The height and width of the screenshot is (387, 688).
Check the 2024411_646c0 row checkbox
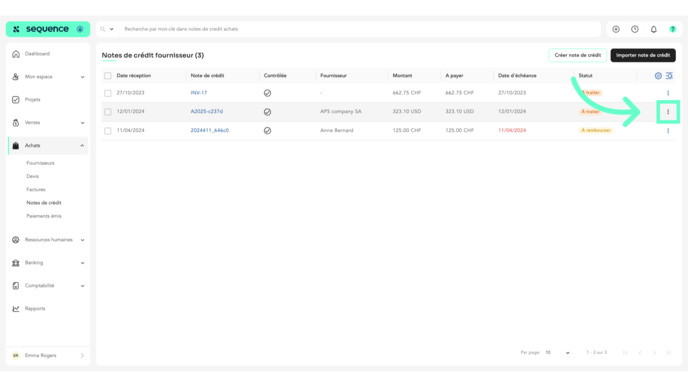coord(108,131)
